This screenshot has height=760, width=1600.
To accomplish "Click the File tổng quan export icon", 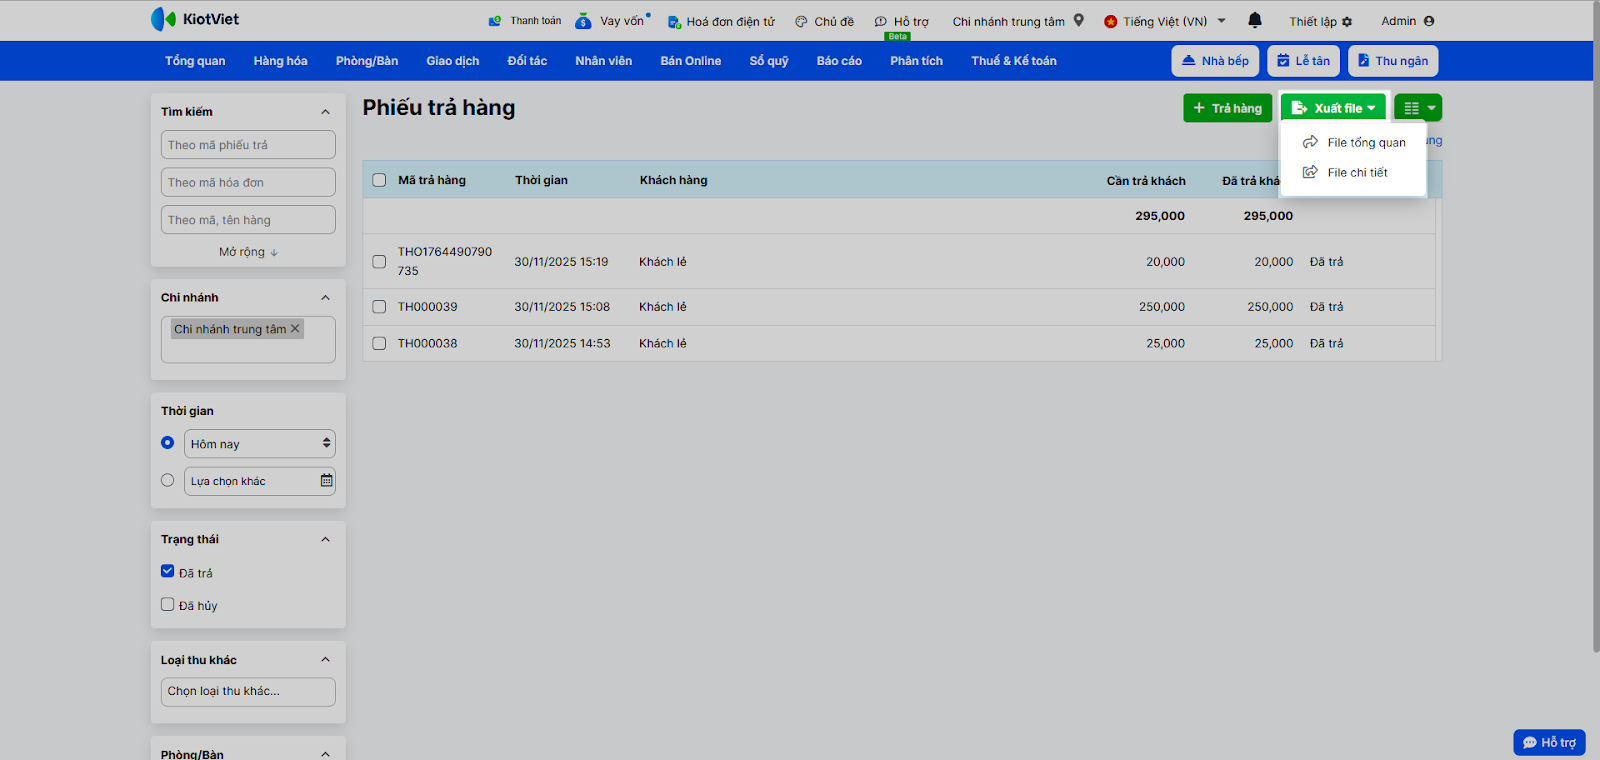I will 1310,142.
